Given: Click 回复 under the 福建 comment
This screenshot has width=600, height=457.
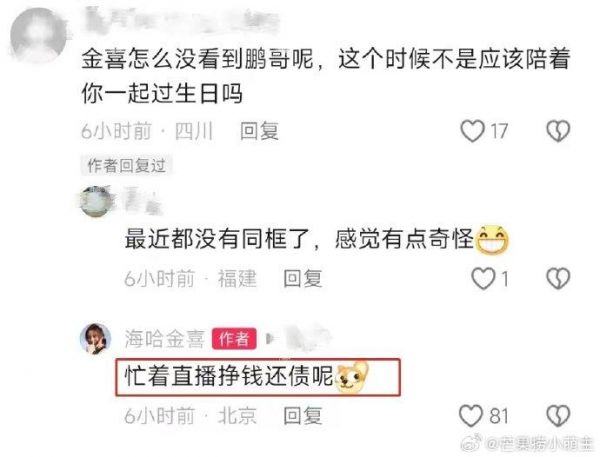Looking at the screenshot, I should click(x=303, y=278).
